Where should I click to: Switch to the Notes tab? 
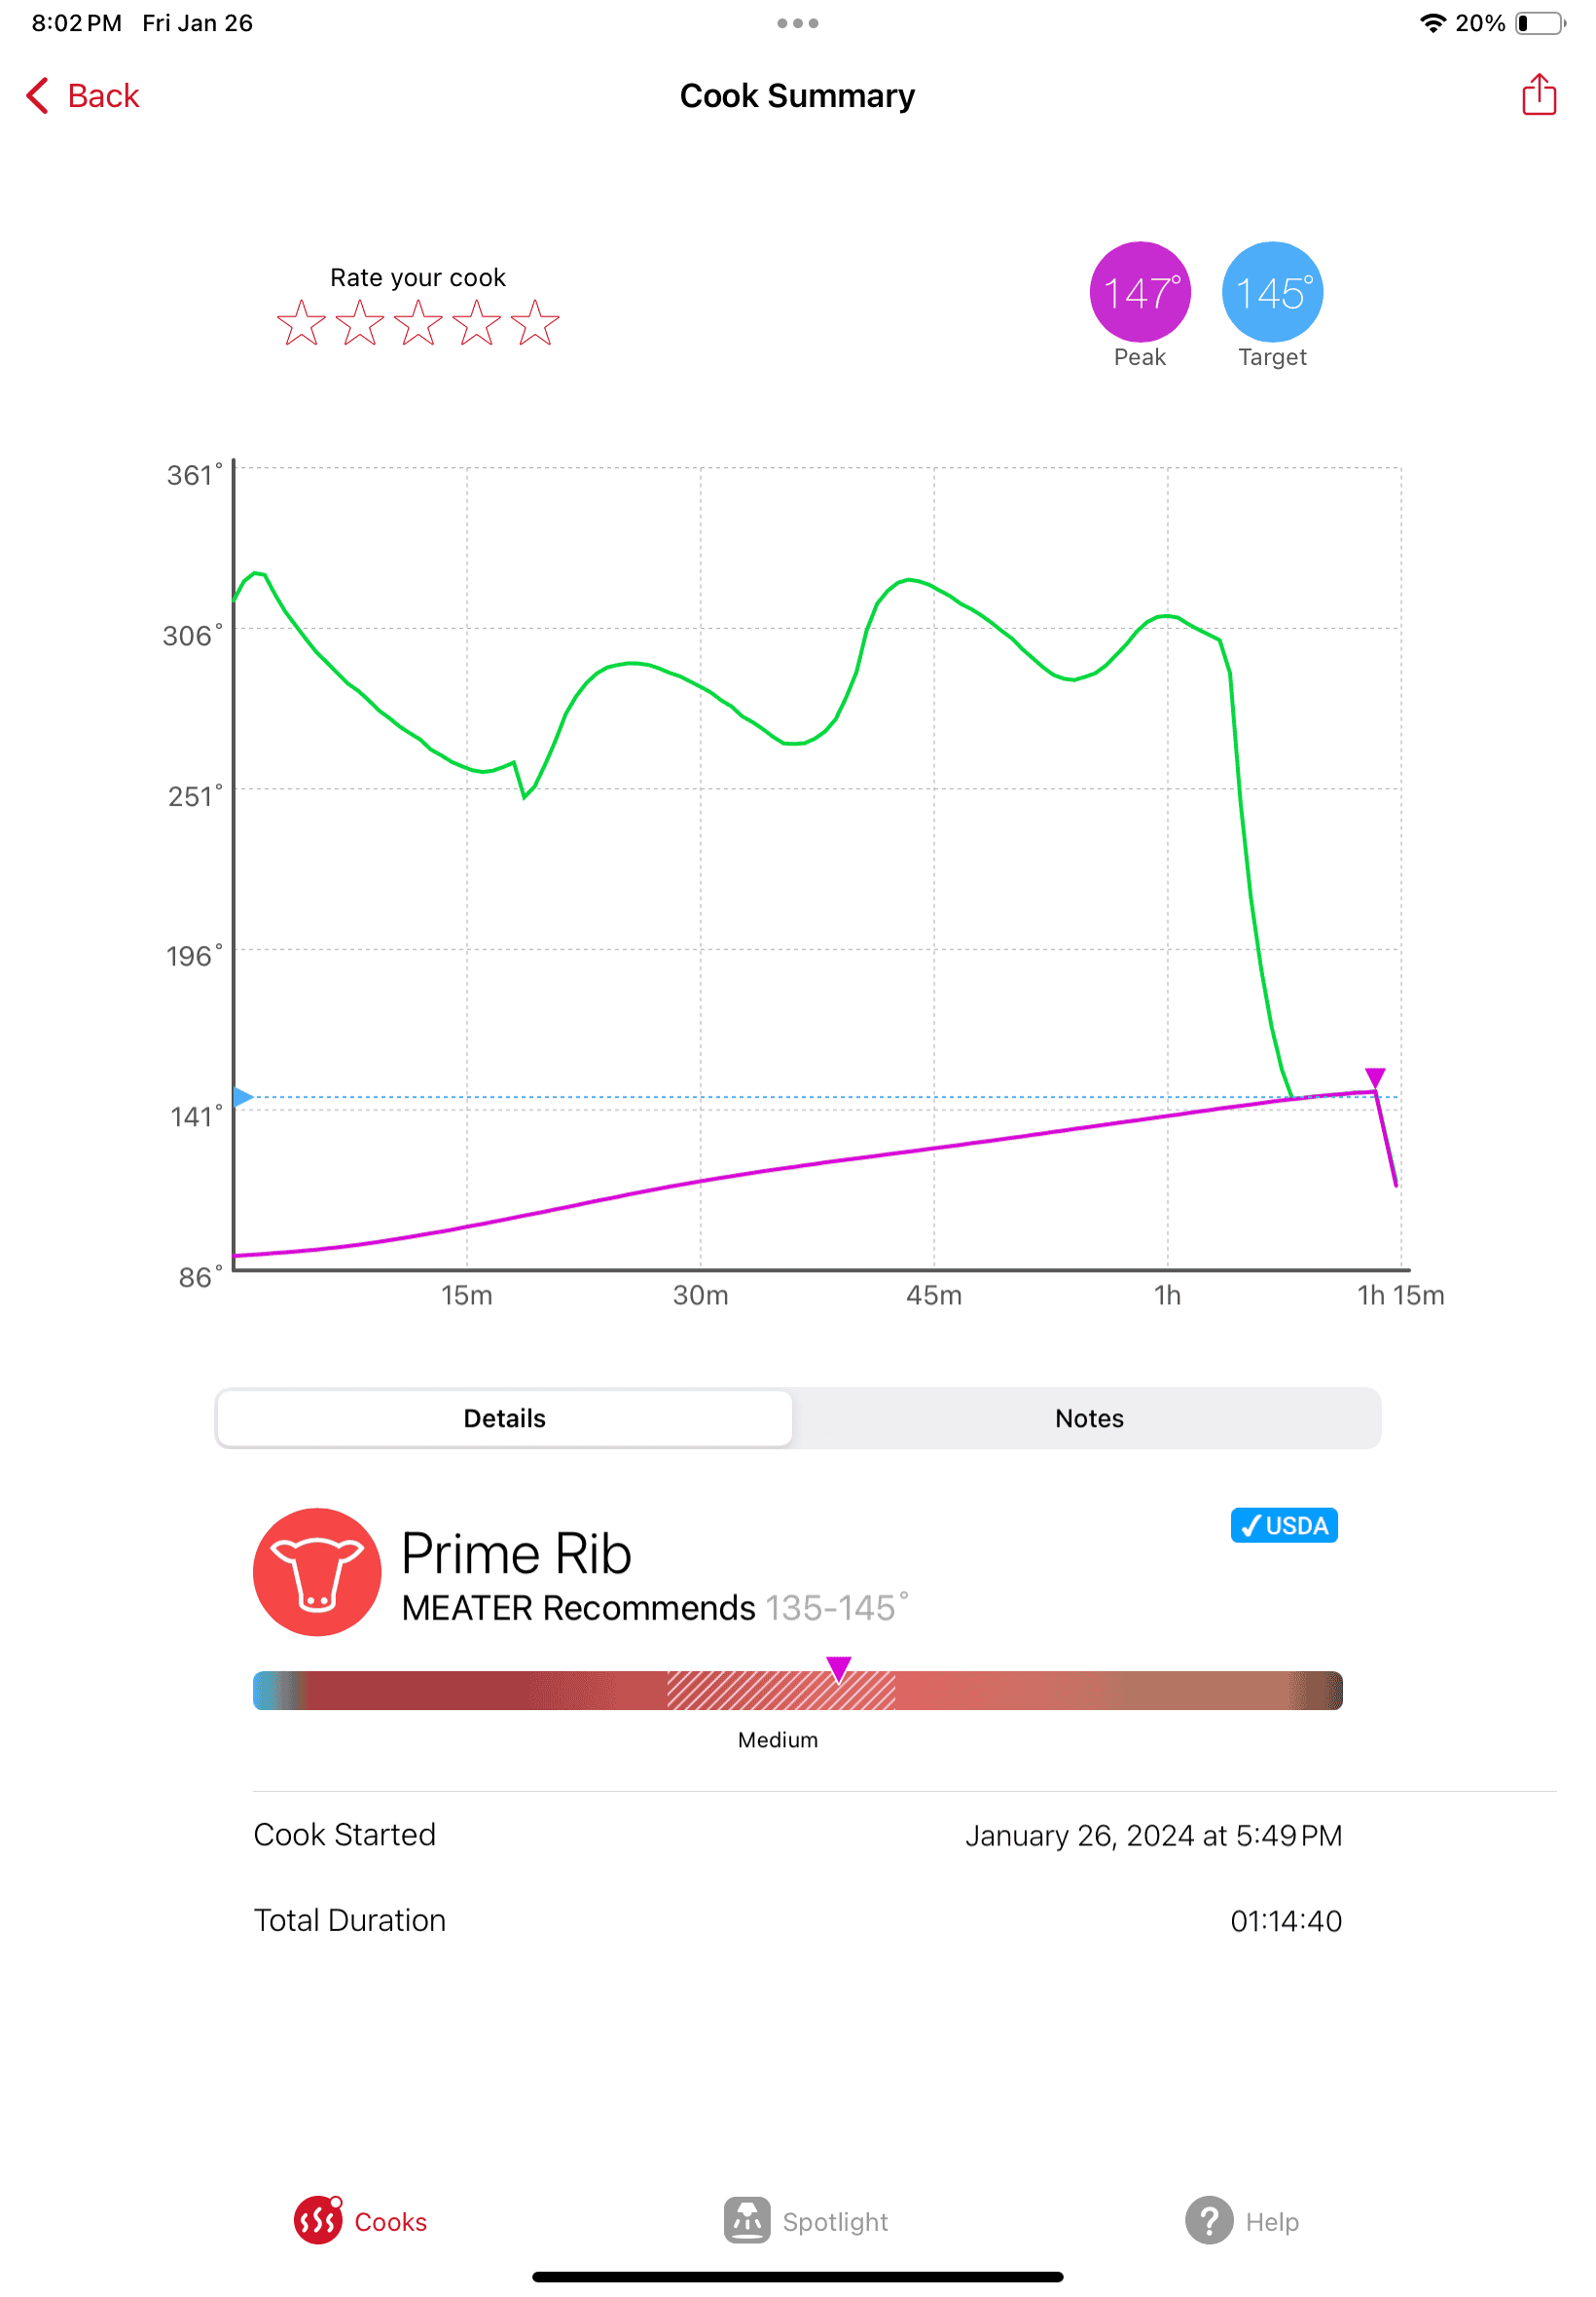(x=1089, y=1418)
